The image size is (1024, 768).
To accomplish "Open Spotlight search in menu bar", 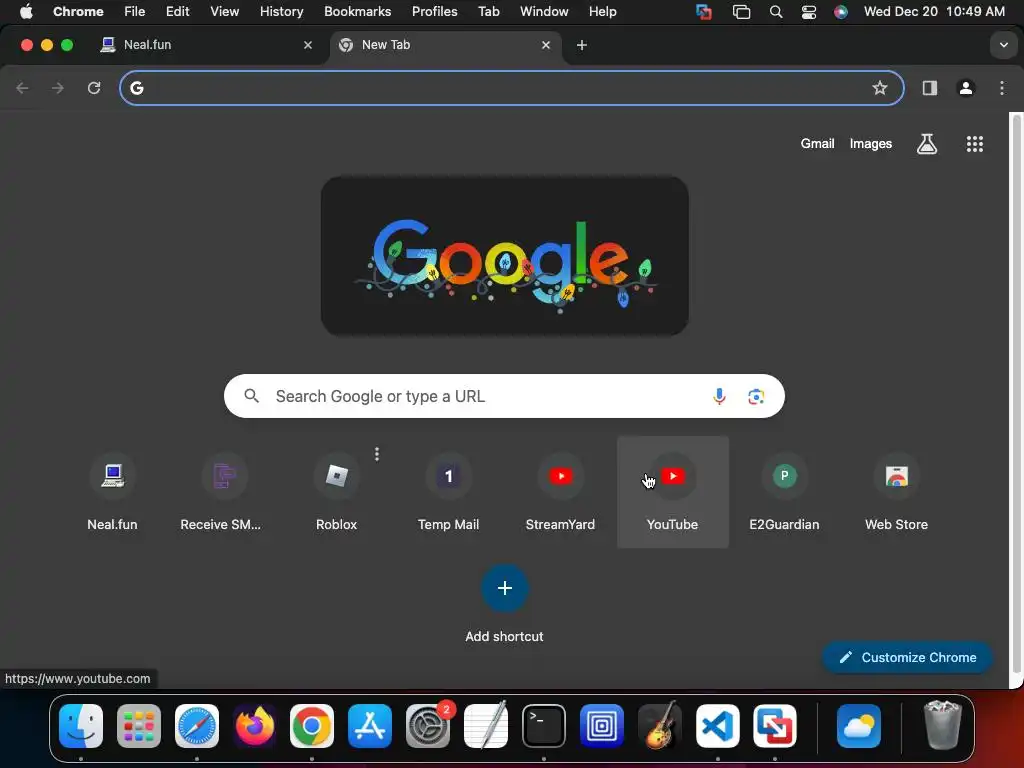I will point(776,12).
